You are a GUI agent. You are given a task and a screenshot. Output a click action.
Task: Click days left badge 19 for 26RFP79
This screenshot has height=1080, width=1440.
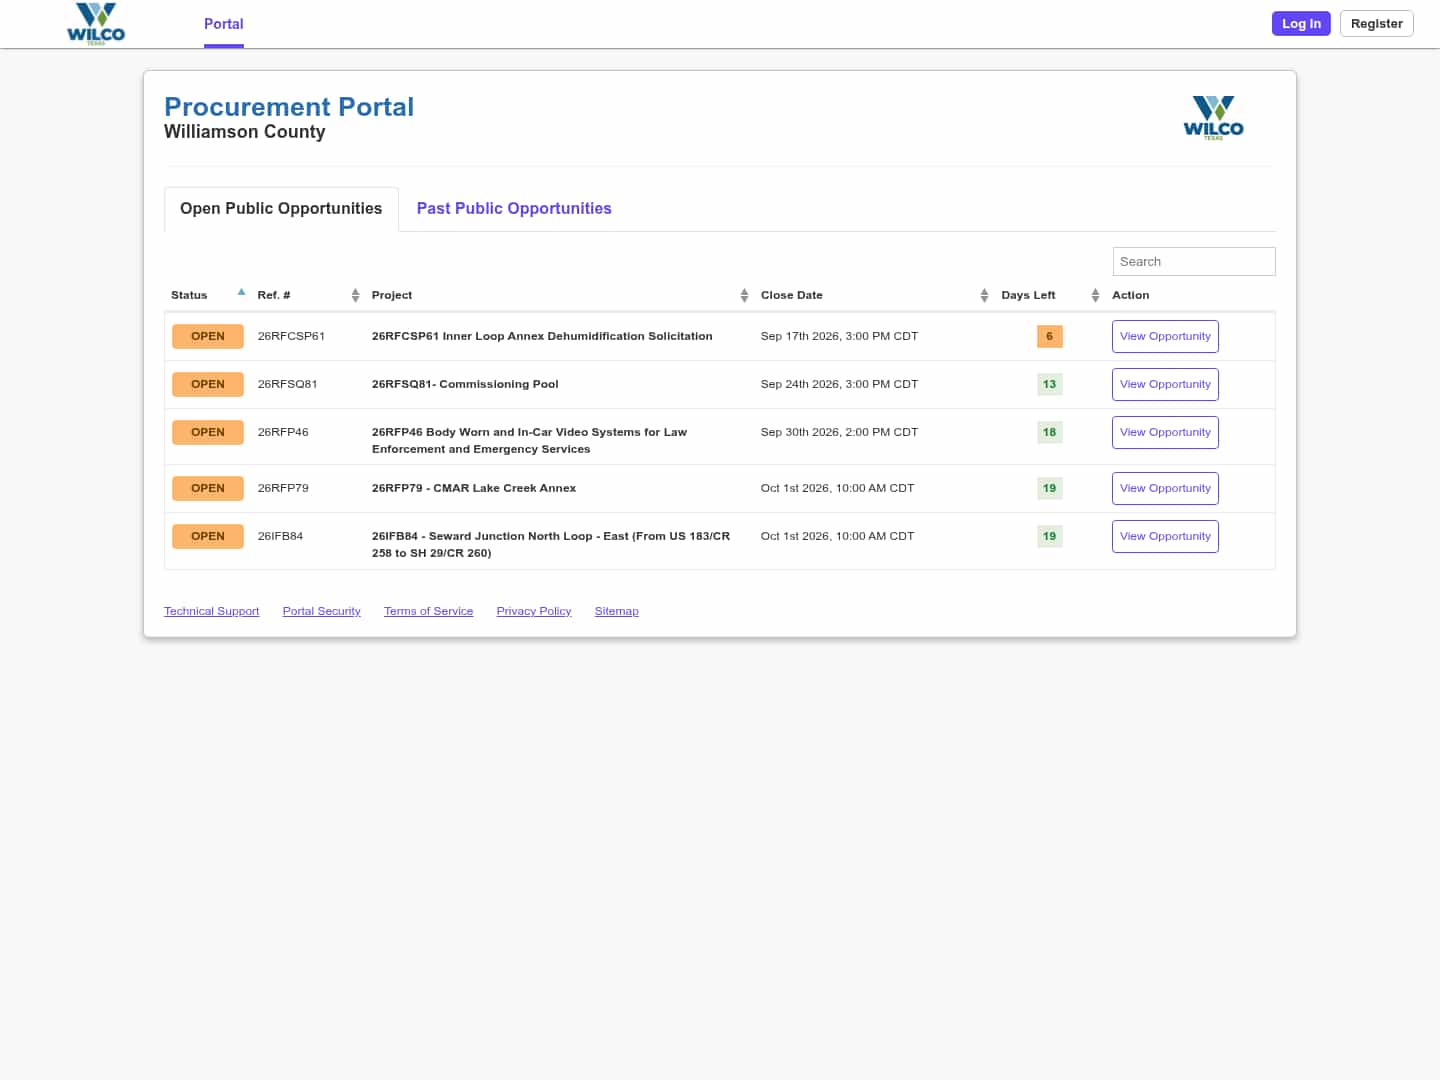coord(1049,489)
